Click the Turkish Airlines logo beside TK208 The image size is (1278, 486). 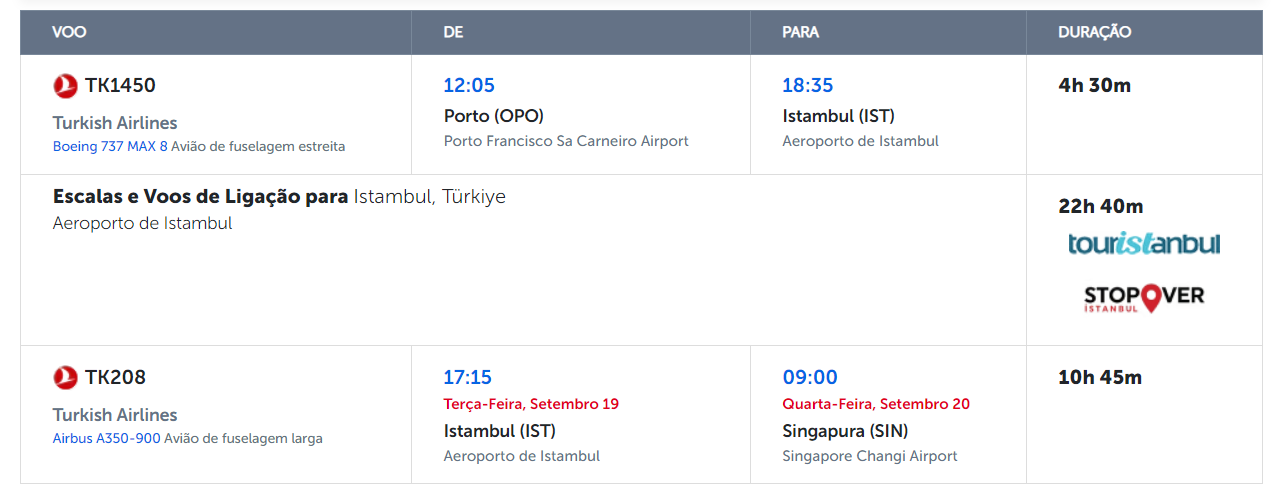click(x=65, y=378)
